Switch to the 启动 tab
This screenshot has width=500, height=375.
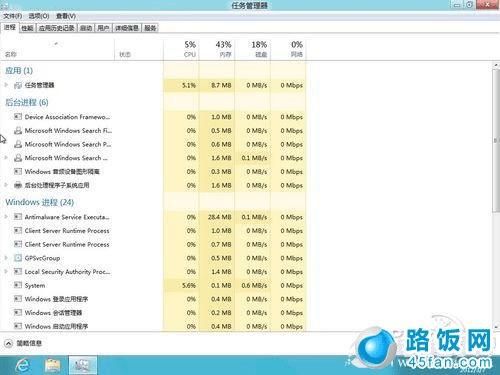[x=86, y=28]
